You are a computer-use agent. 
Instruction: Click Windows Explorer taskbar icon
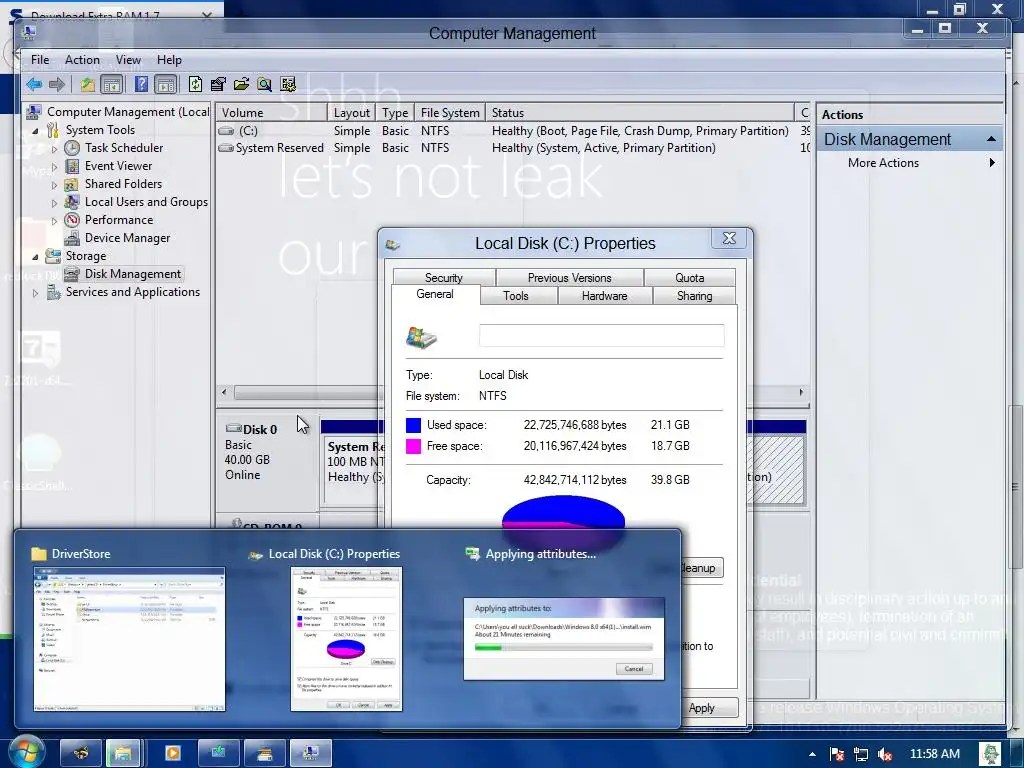pos(122,754)
